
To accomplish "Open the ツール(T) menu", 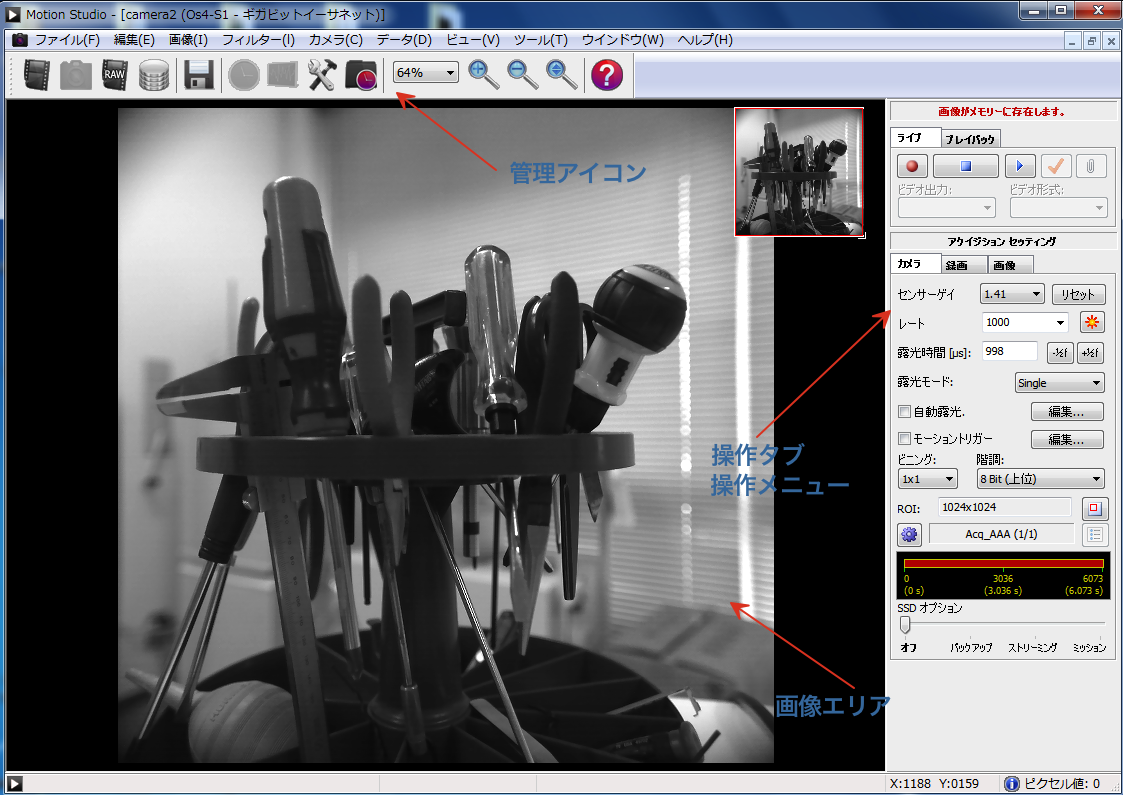I will point(541,40).
